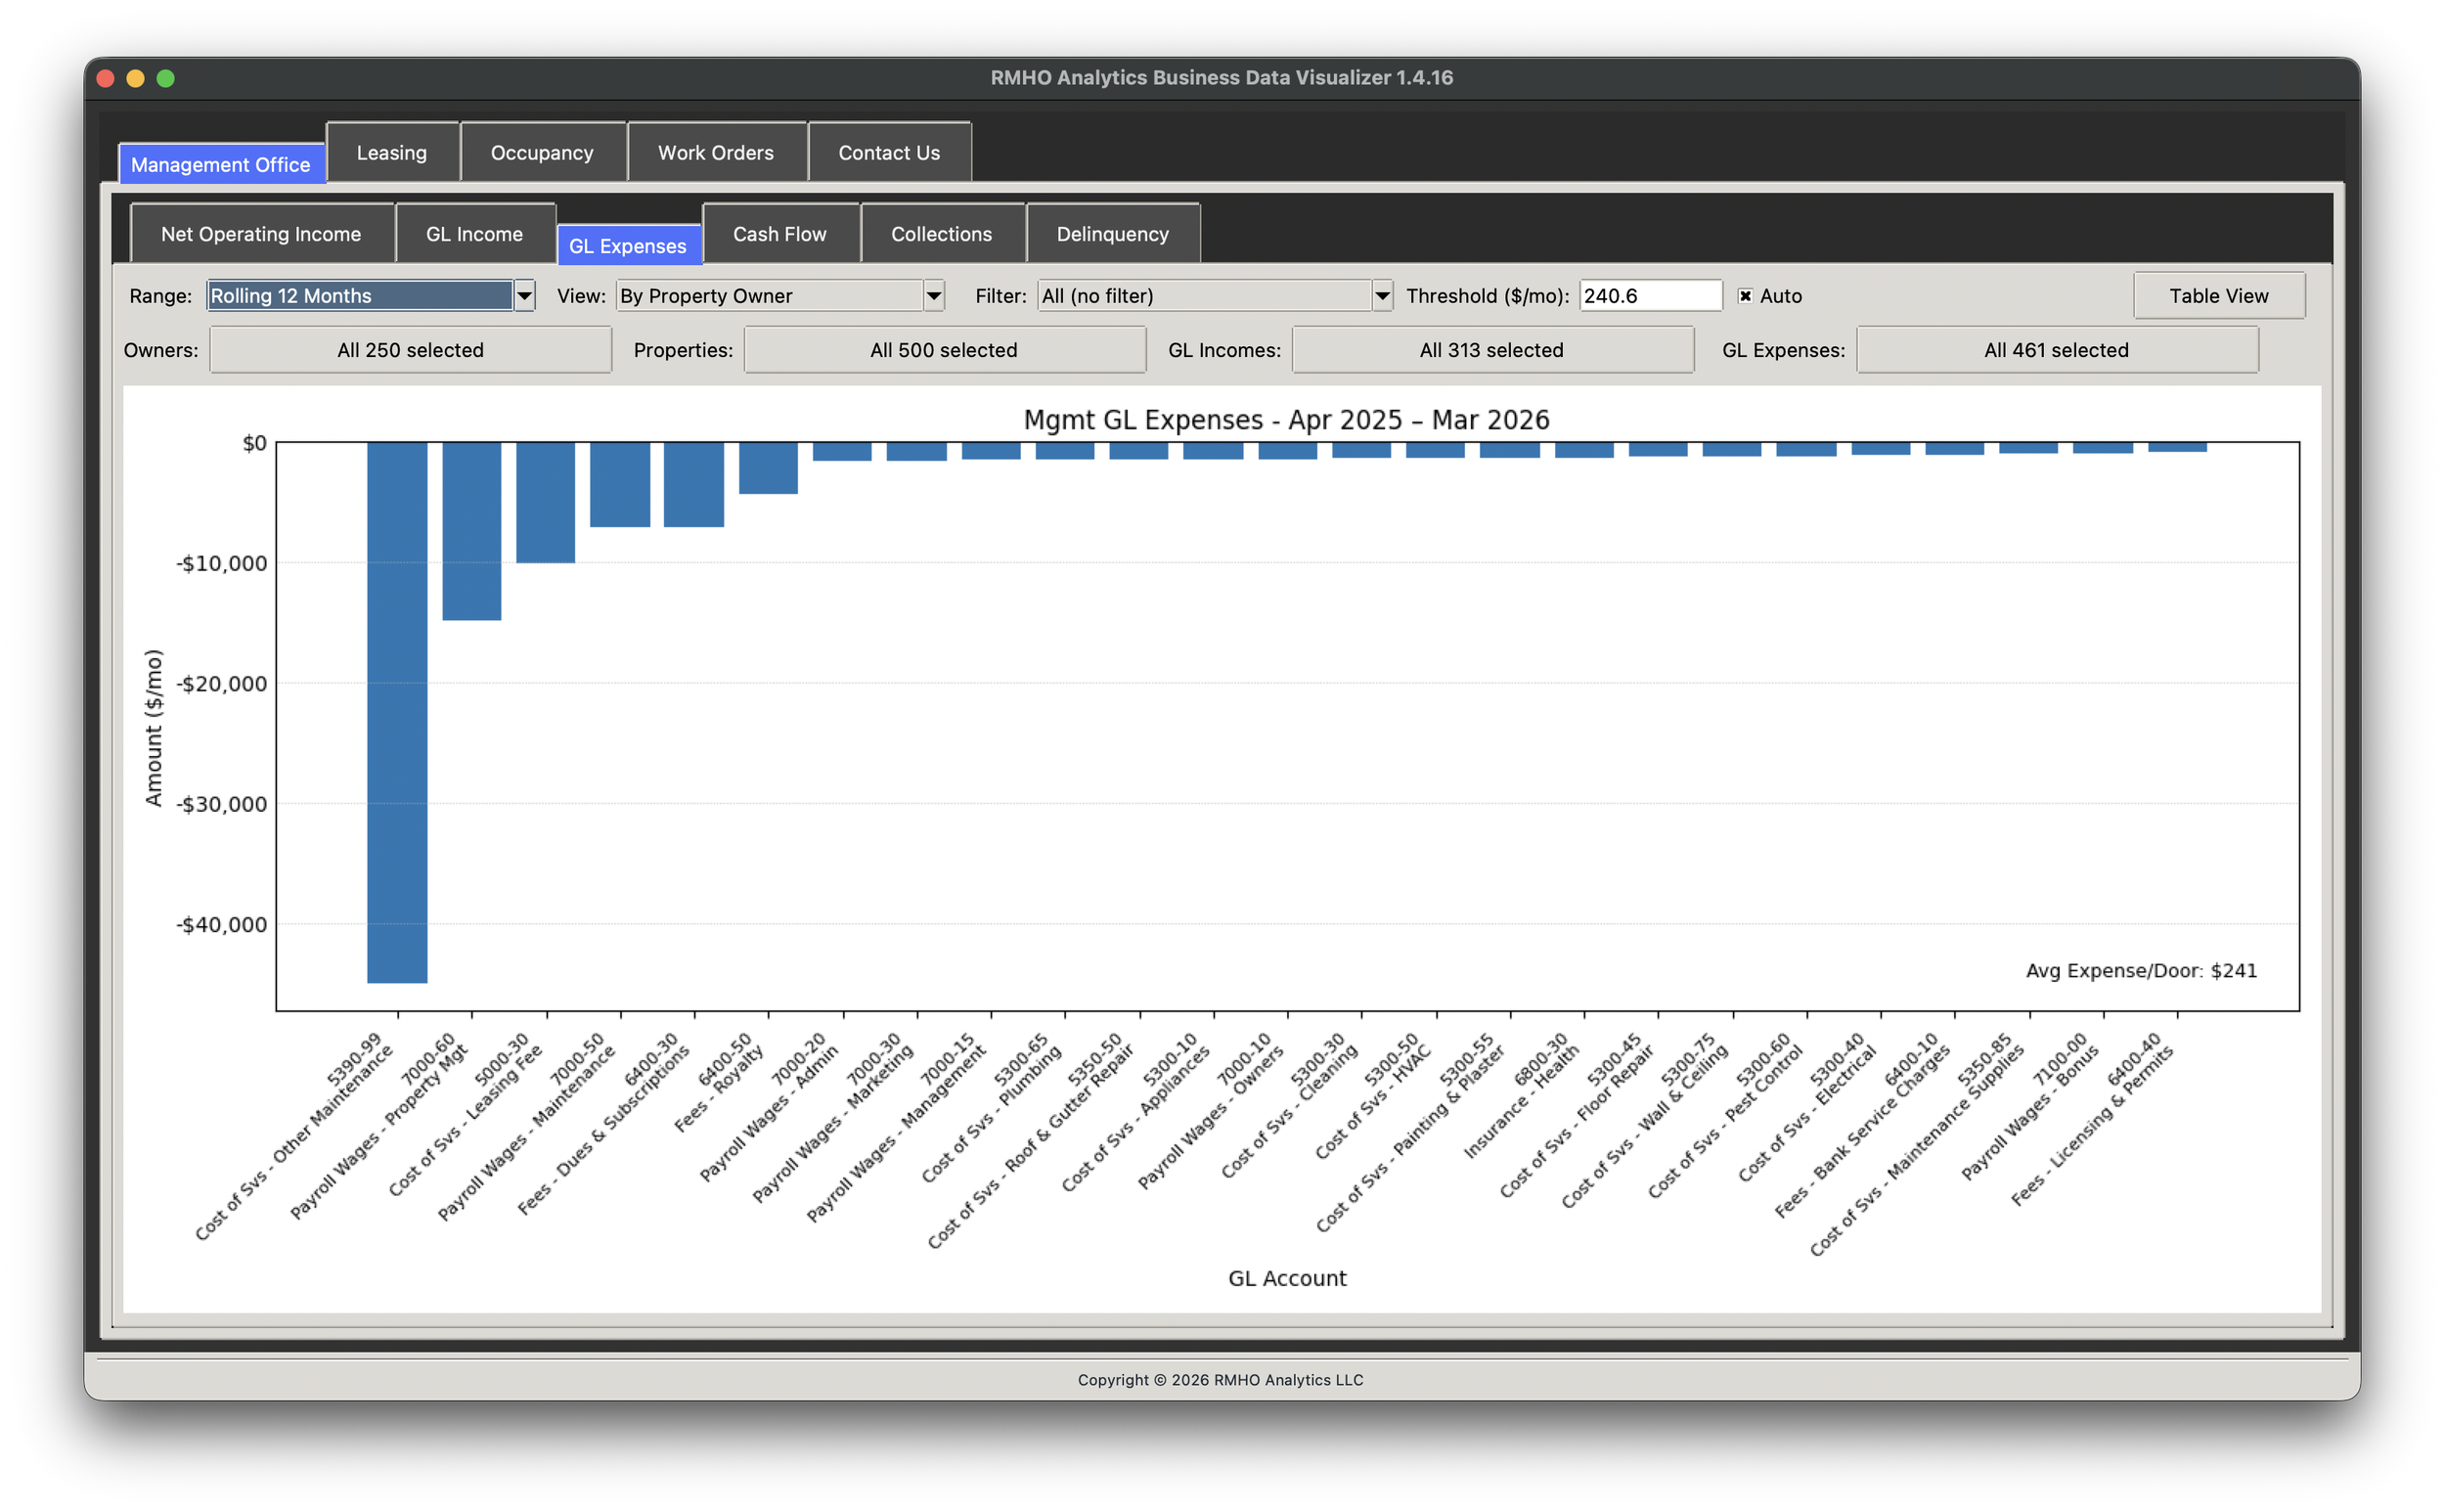2445x1512 pixels.
Task: Open GL Incomes All 313 selected selector
Action: 1491,350
